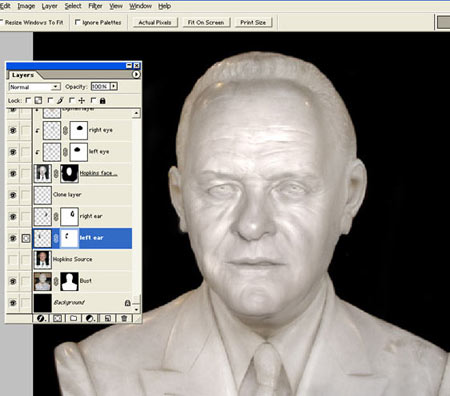Click the Background layer black thumbnail
Viewport: 450px width, 396px height.
(43, 303)
